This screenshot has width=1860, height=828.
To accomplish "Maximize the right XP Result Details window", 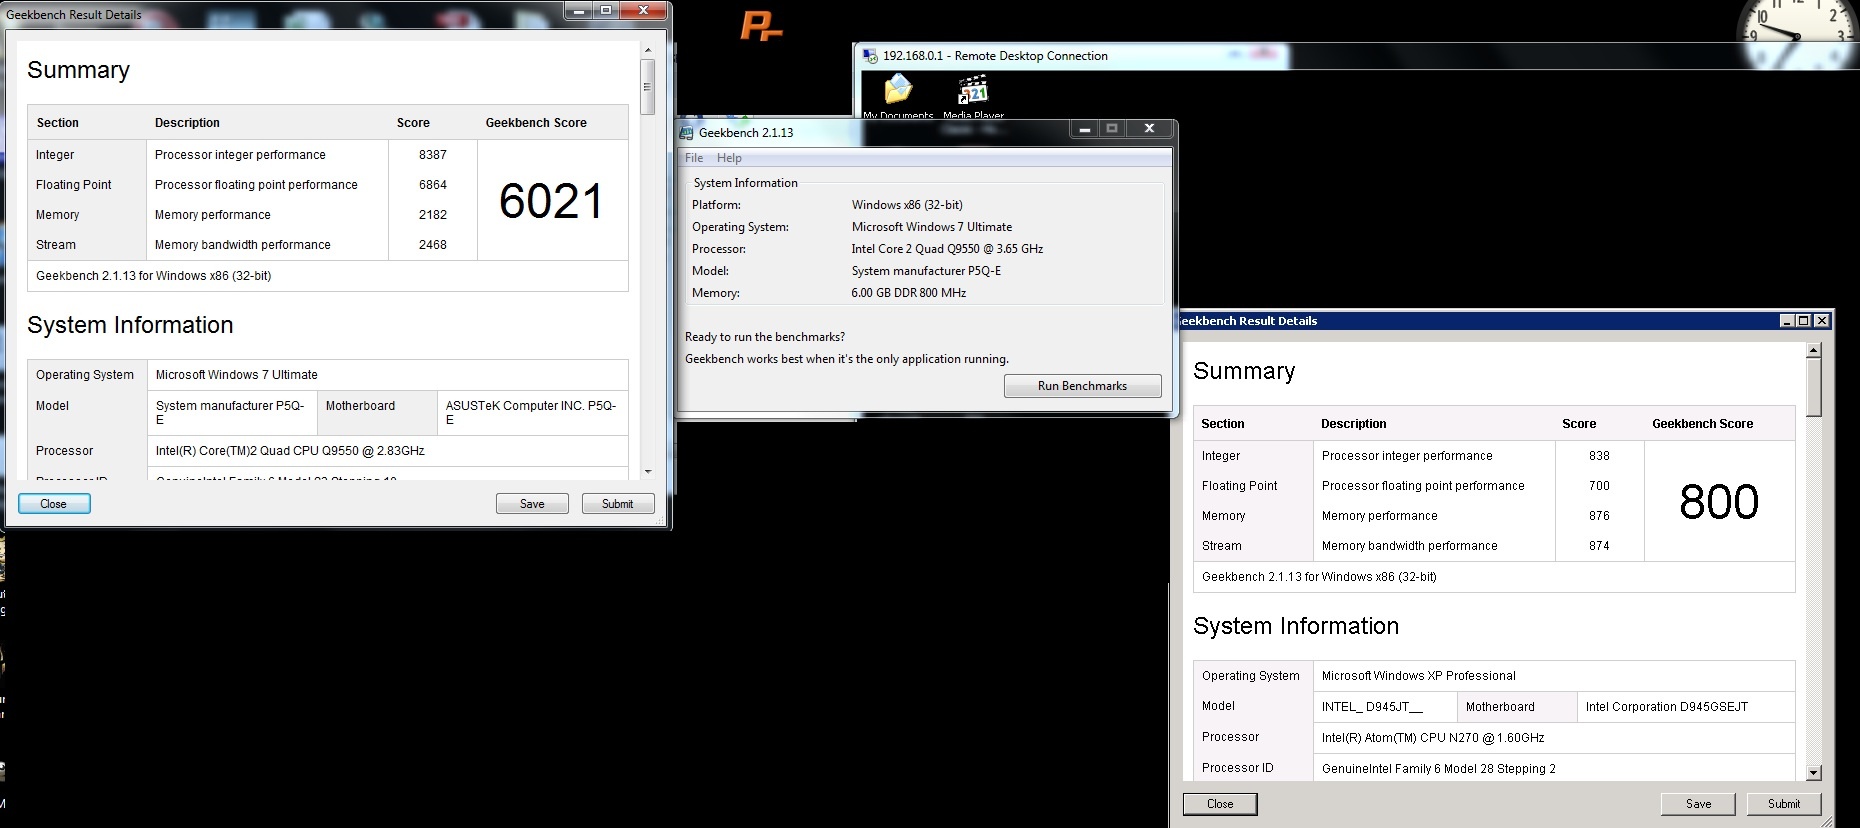I will tap(1804, 321).
